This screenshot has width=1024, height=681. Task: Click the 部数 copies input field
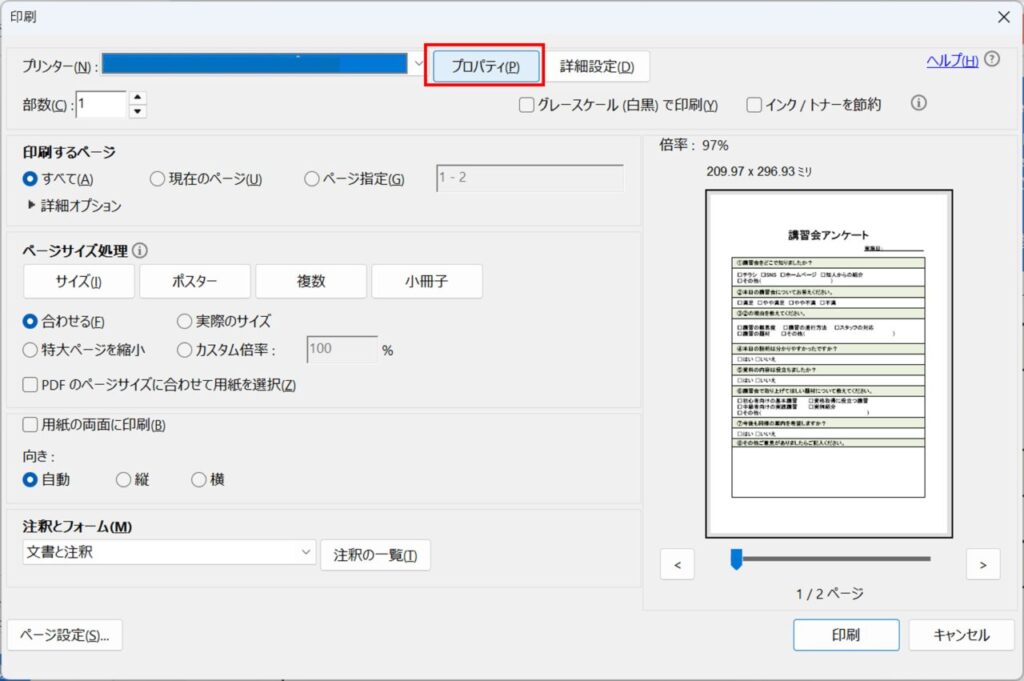pyautogui.click(x=101, y=104)
